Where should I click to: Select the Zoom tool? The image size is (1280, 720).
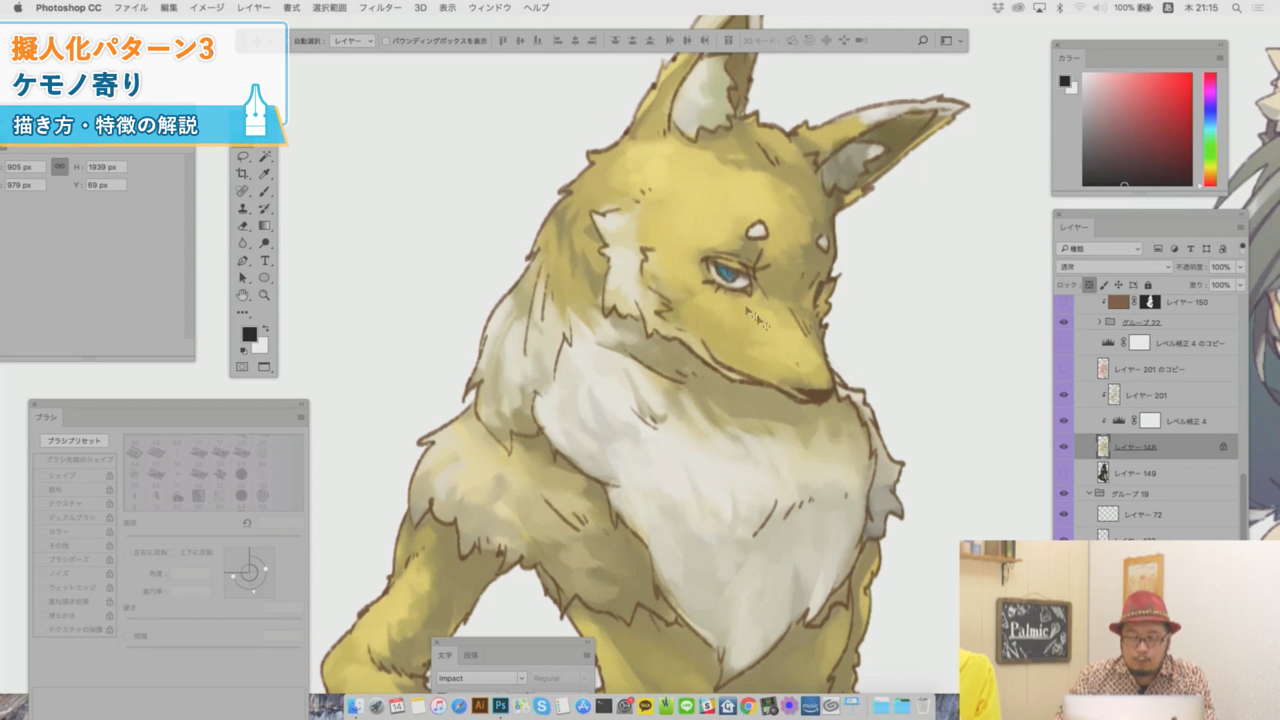265,295
